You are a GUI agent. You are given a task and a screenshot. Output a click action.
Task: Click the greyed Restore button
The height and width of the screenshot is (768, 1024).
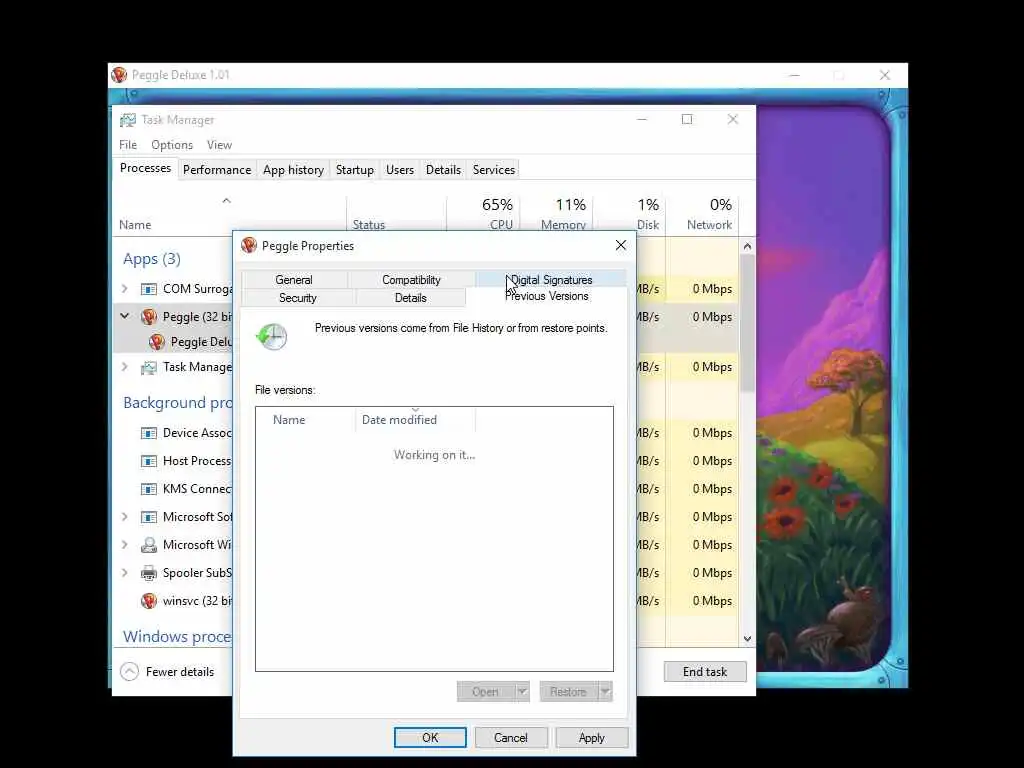click(x=568, y=692)
